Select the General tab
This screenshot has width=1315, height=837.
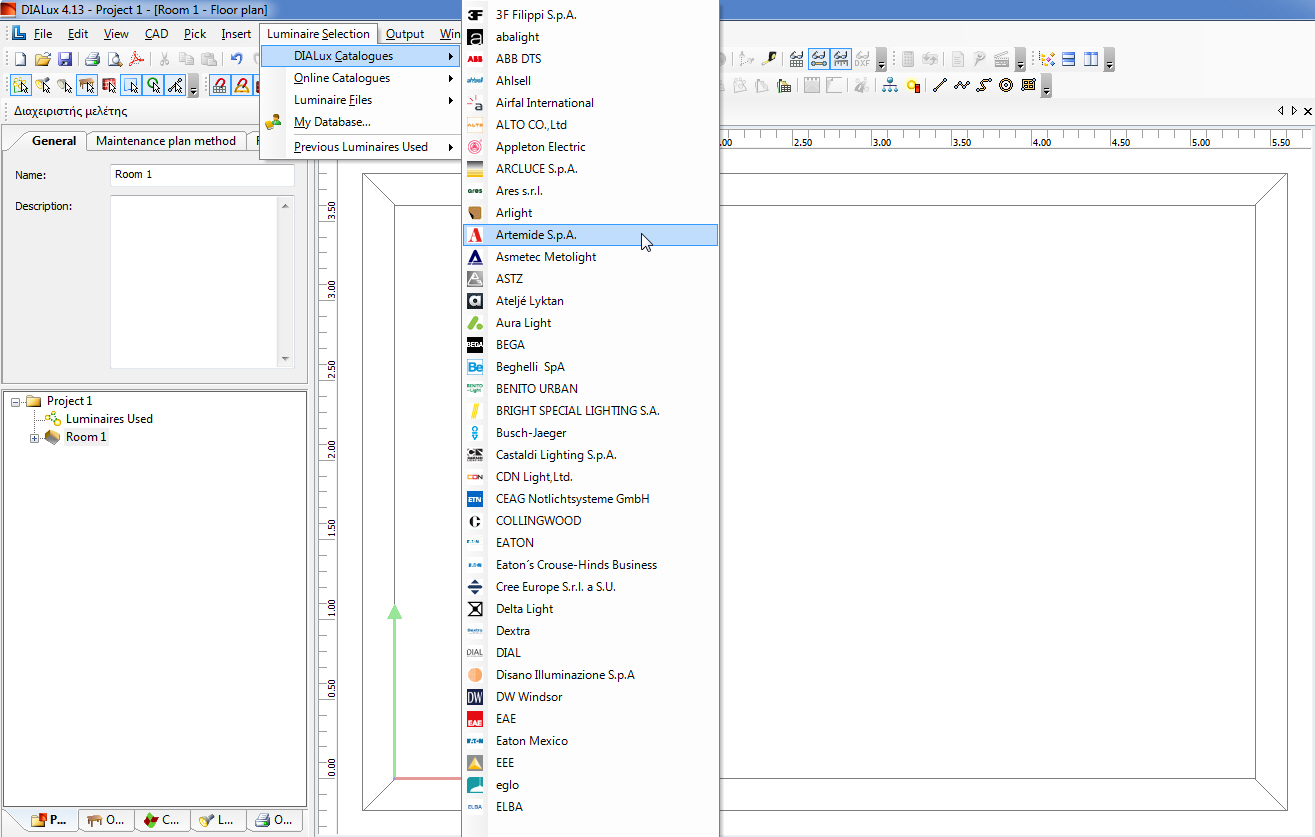tap(54, 141)
